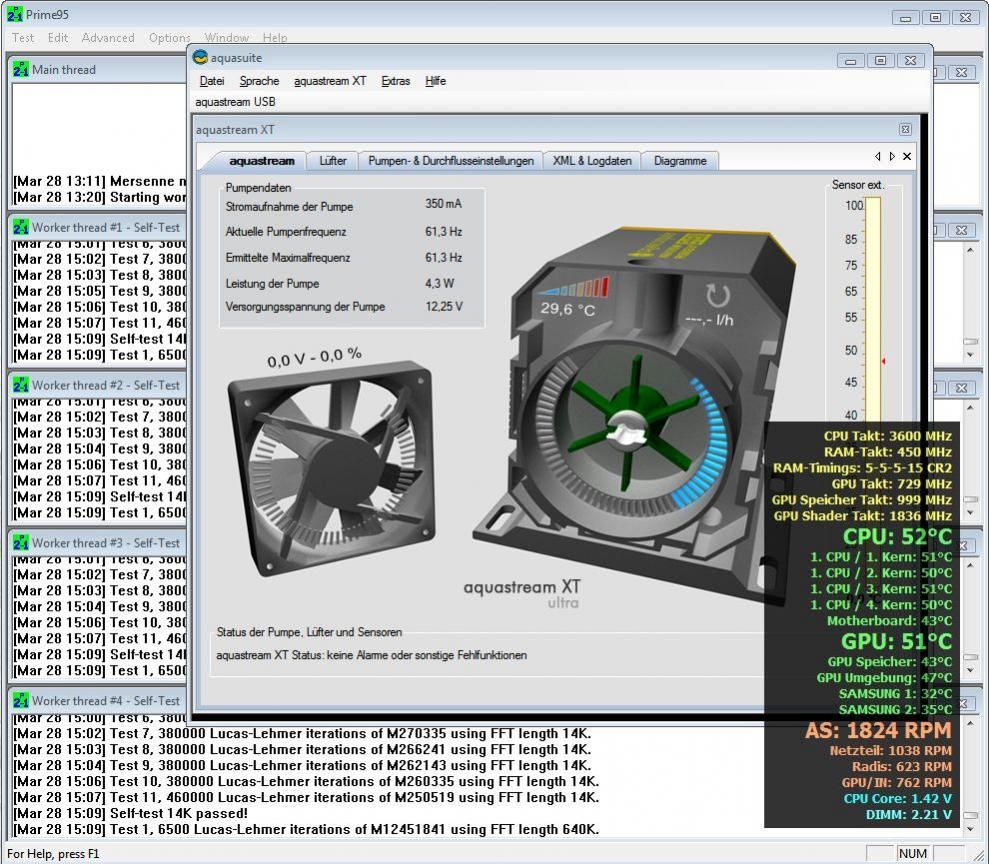Viewport: 989px width, 864px height.
Task: Click the aquastream USB device label
Action: (x=235, y=102)
